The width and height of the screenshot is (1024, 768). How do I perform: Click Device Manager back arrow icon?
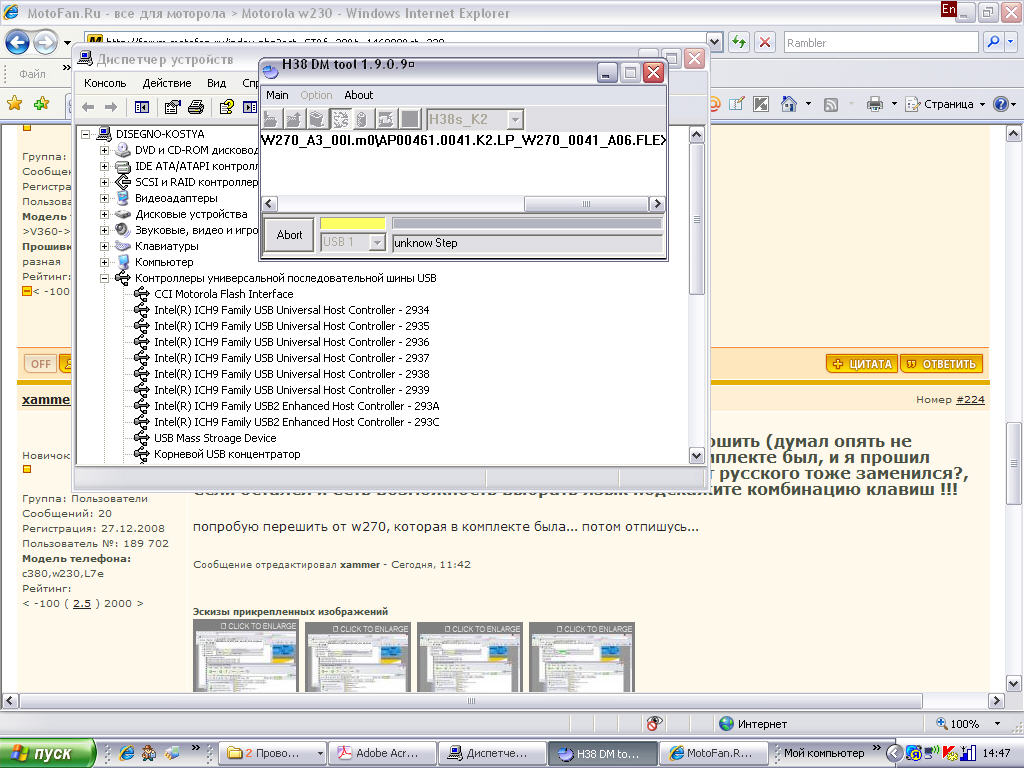pos(89,107)
